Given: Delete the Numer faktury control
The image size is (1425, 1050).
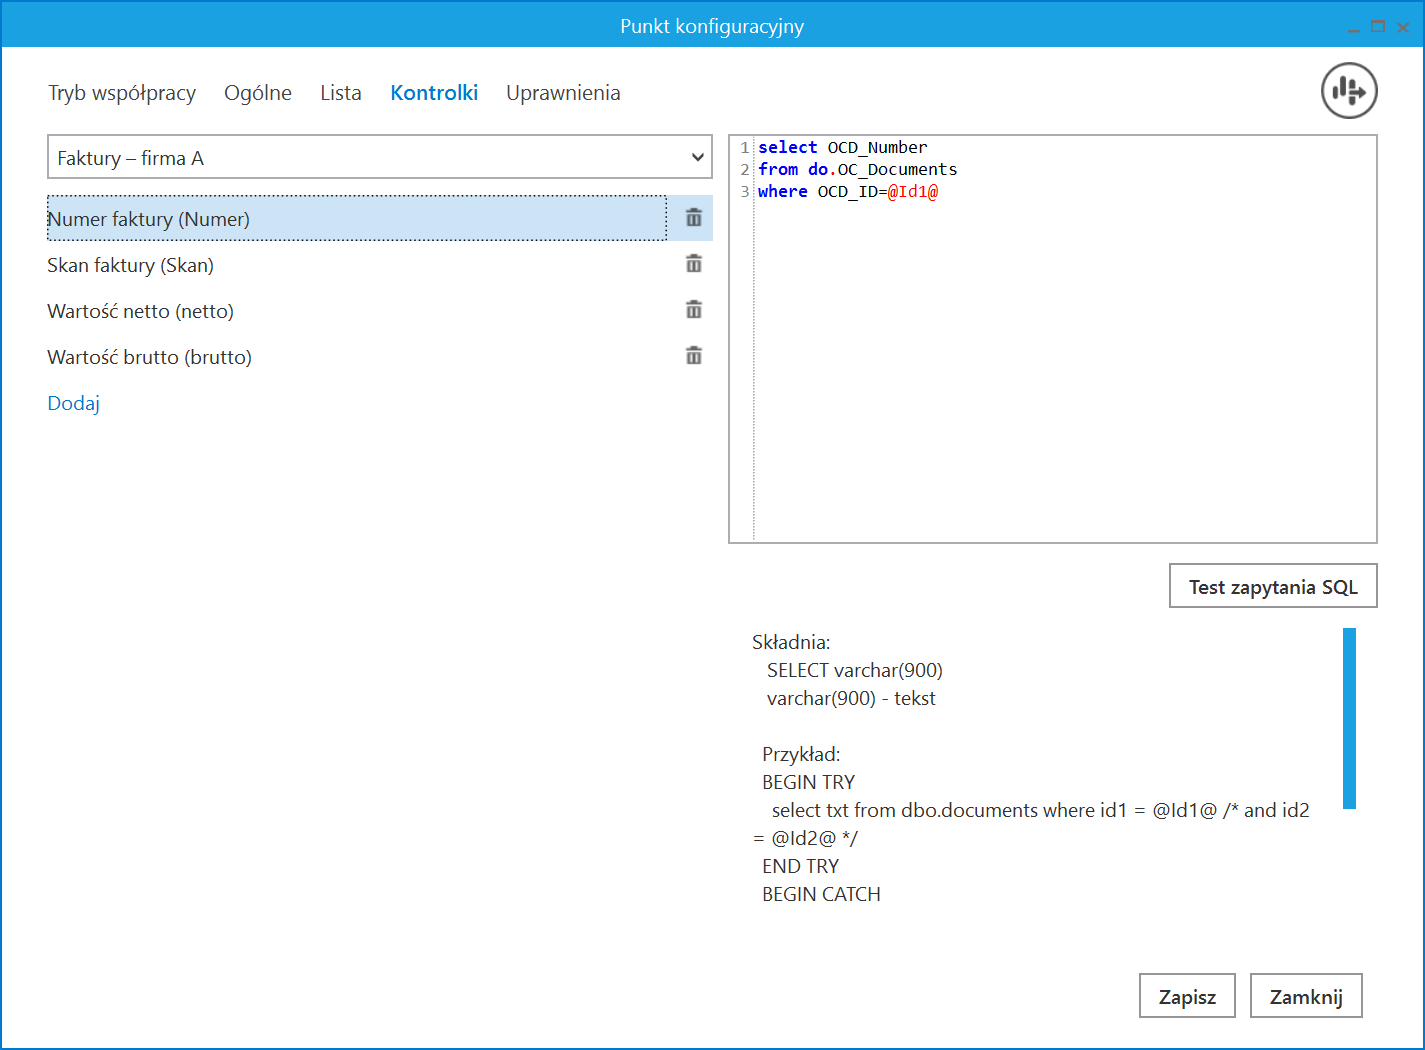Looking at the screenshot, I should point(693,218).
